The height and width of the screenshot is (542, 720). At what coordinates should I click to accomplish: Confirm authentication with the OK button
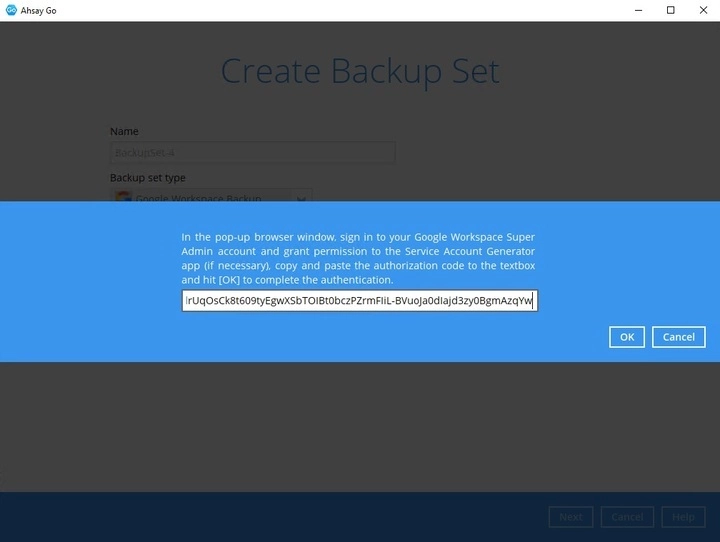click(x=627, y=337)
